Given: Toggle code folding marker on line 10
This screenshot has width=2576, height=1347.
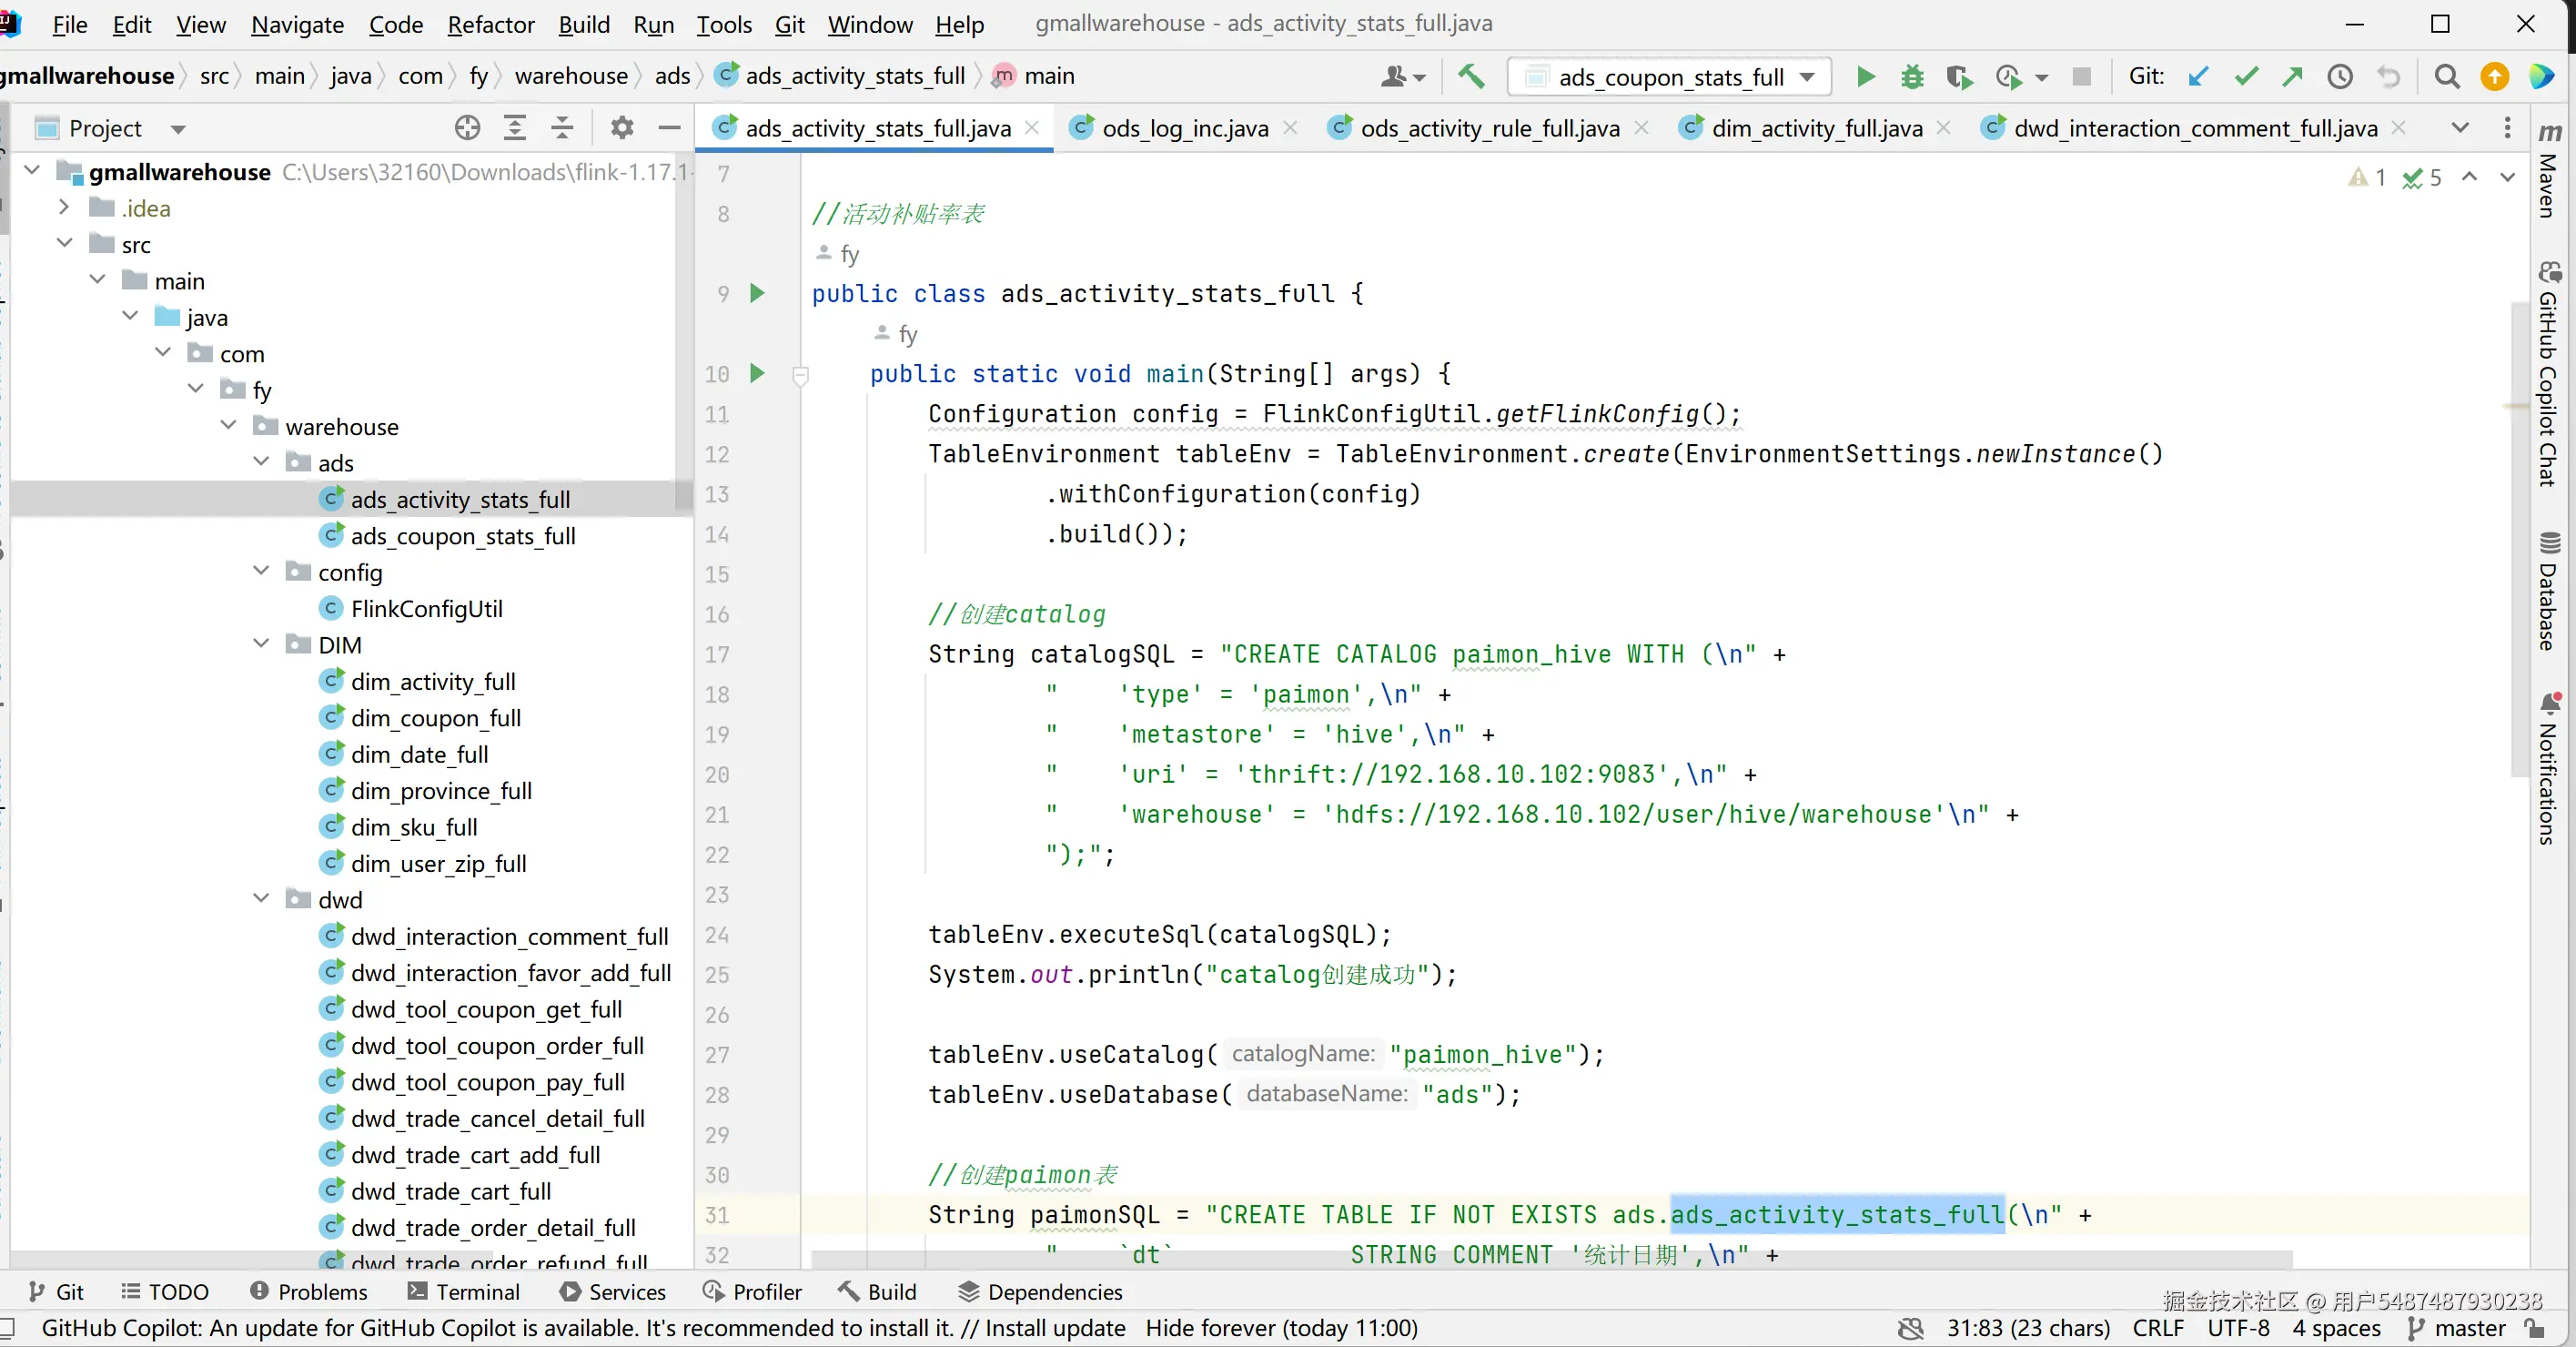Looking at the screenshot, I should (x=800, y=375).
